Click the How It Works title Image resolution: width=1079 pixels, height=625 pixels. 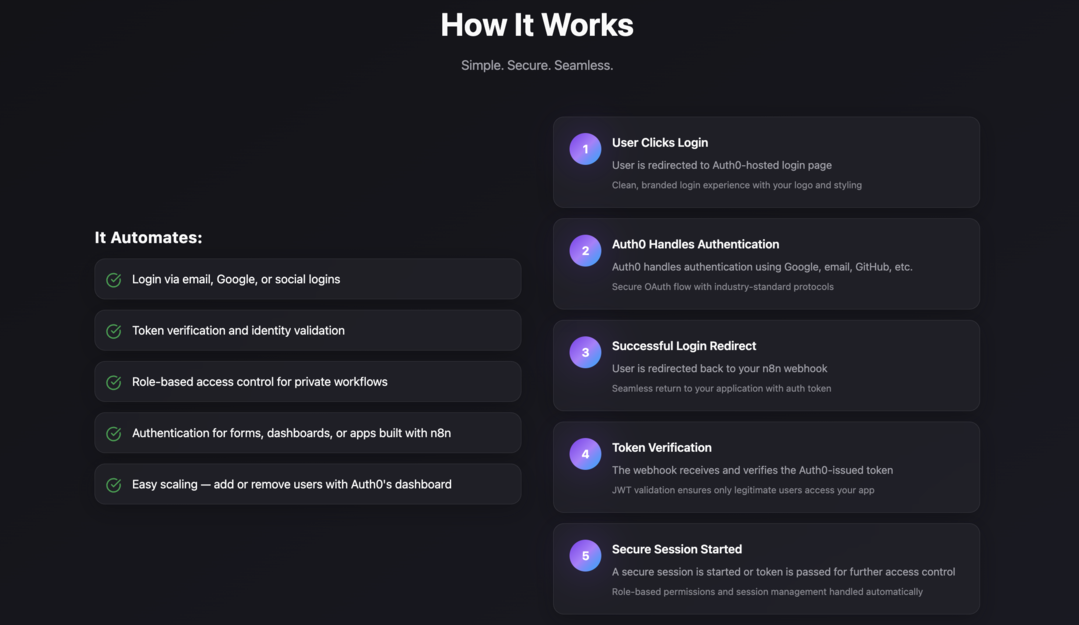[x=537, y=25]
